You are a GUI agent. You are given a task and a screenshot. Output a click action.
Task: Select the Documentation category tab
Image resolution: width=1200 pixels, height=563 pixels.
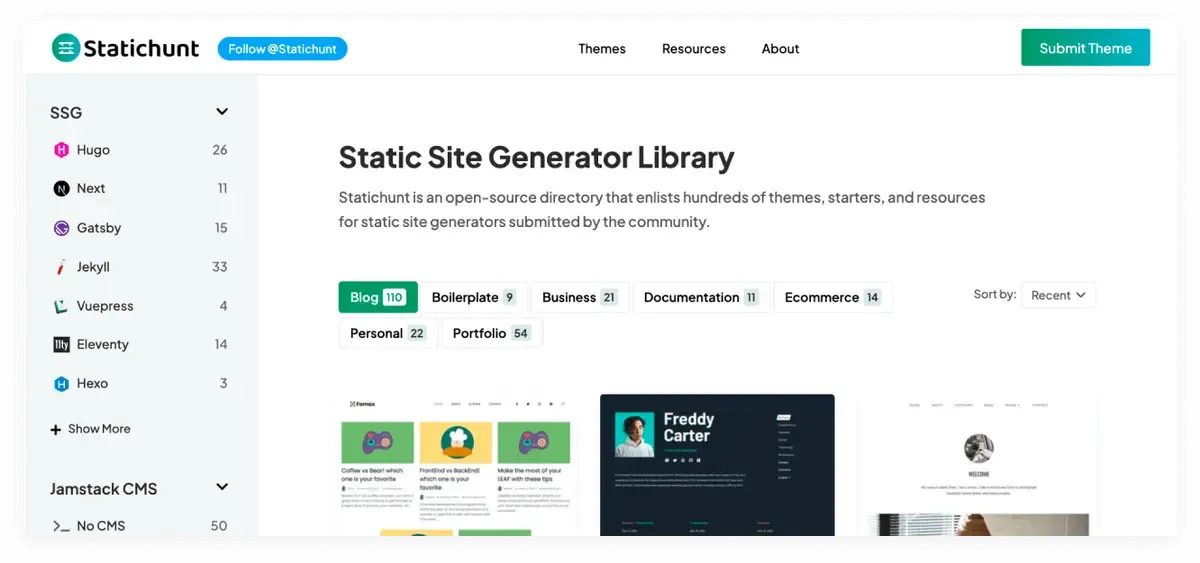point(701,297)
